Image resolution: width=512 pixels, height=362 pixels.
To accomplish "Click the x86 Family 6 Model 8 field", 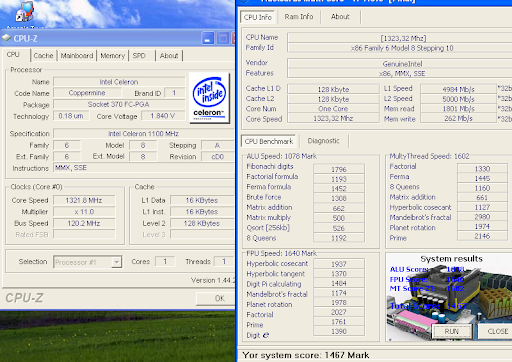I will 400,48.
